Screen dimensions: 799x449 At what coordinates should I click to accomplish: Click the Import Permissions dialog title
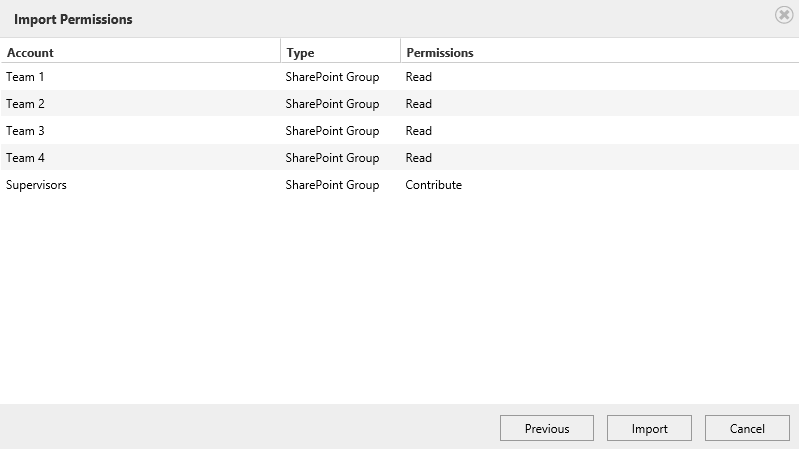tap(73, 19)
